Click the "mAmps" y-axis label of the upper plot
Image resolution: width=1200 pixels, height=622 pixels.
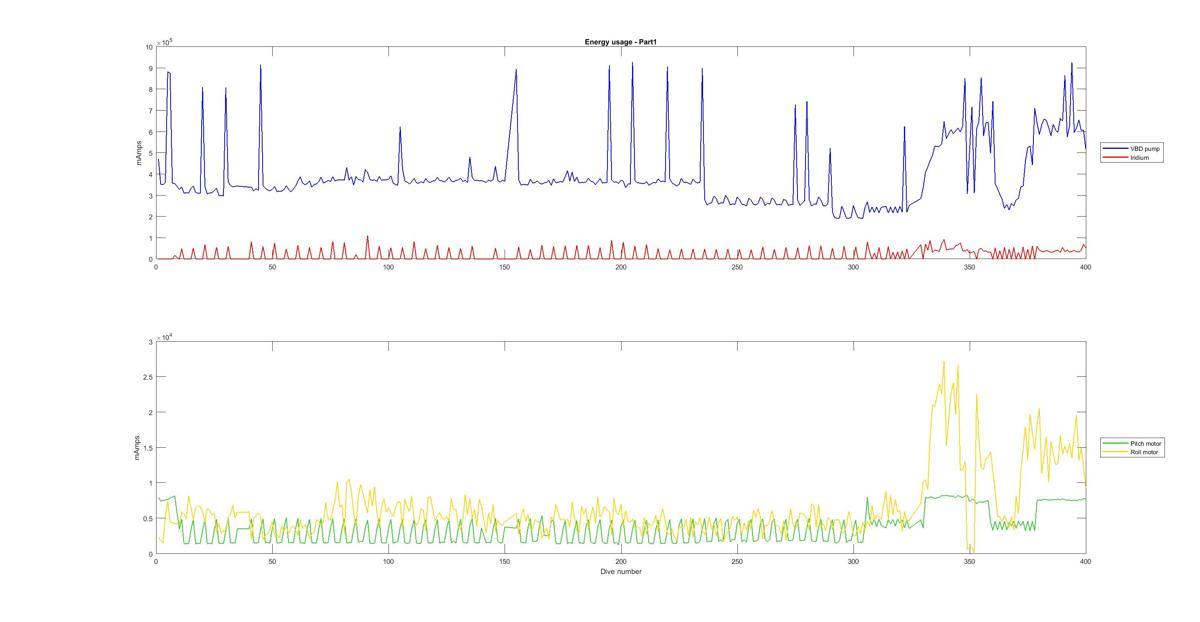click(139, 153)
